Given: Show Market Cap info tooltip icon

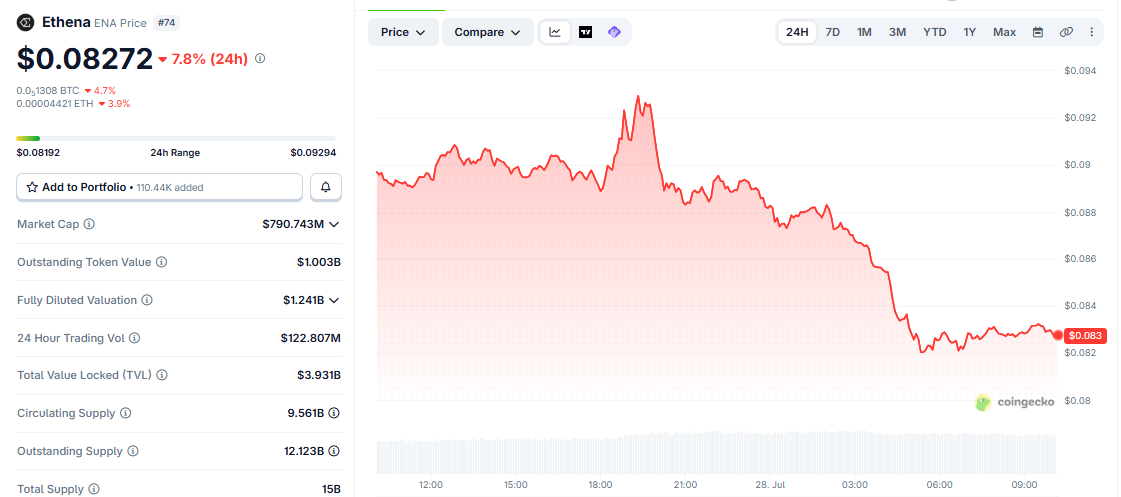Looking at the screenshot, I should [x=89, y=225].
